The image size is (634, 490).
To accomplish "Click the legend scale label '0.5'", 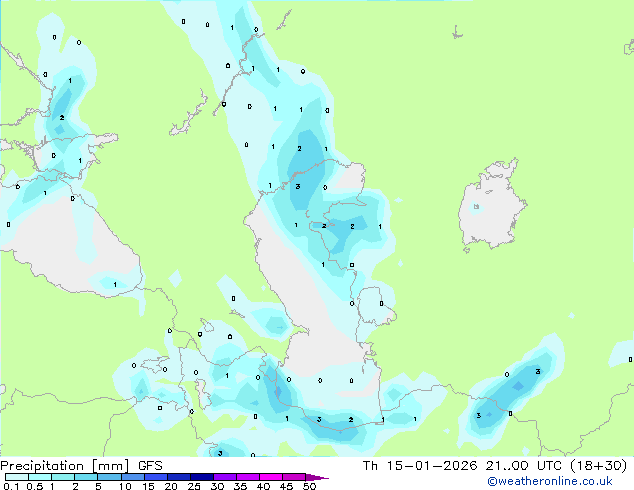I will tap(35, 486).
